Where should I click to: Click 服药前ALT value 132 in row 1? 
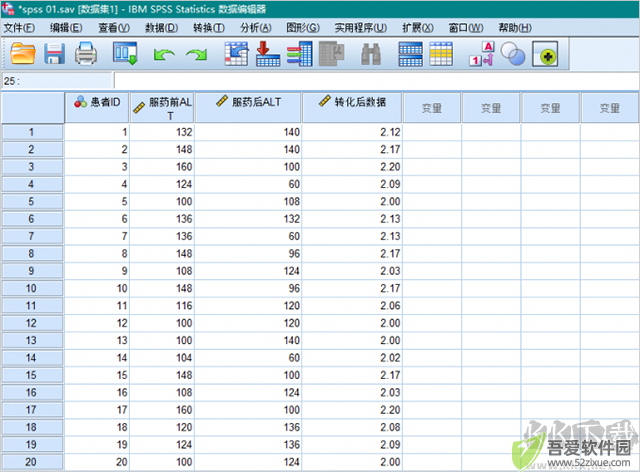pyautogui.click(x=162, y=132)
